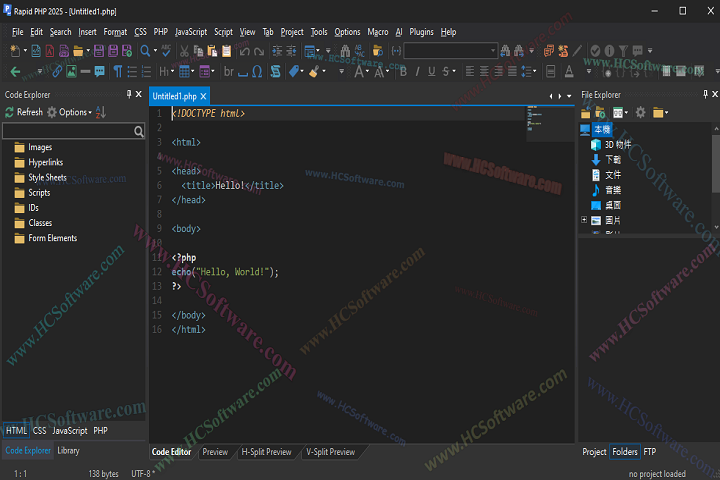Insert a horizontal rule line
720x480 pixels.
[85, 72]
